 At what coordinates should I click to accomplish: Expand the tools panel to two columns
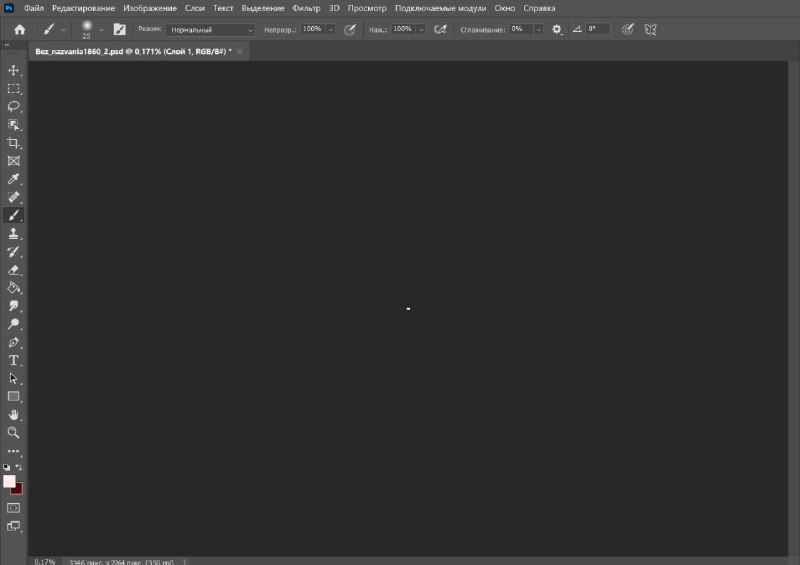click(x=7, y=45)
